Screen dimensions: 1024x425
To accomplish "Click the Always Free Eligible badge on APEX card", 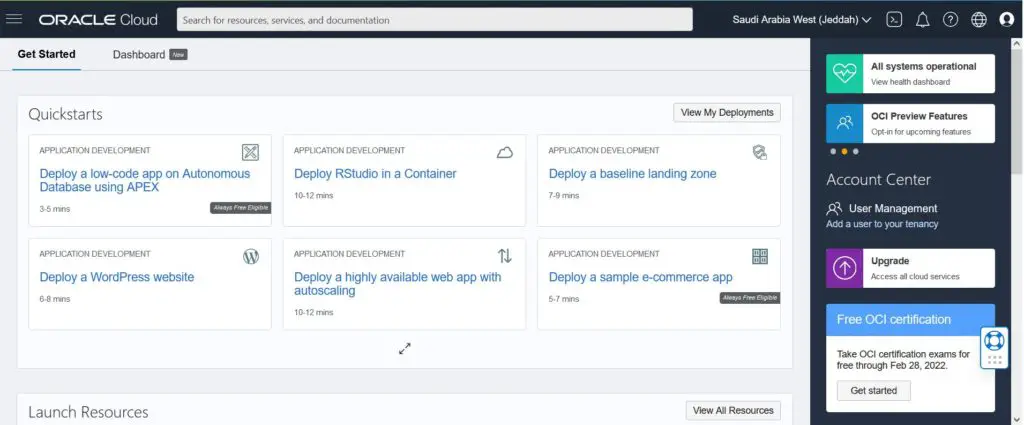I will [x=240, y=208].
